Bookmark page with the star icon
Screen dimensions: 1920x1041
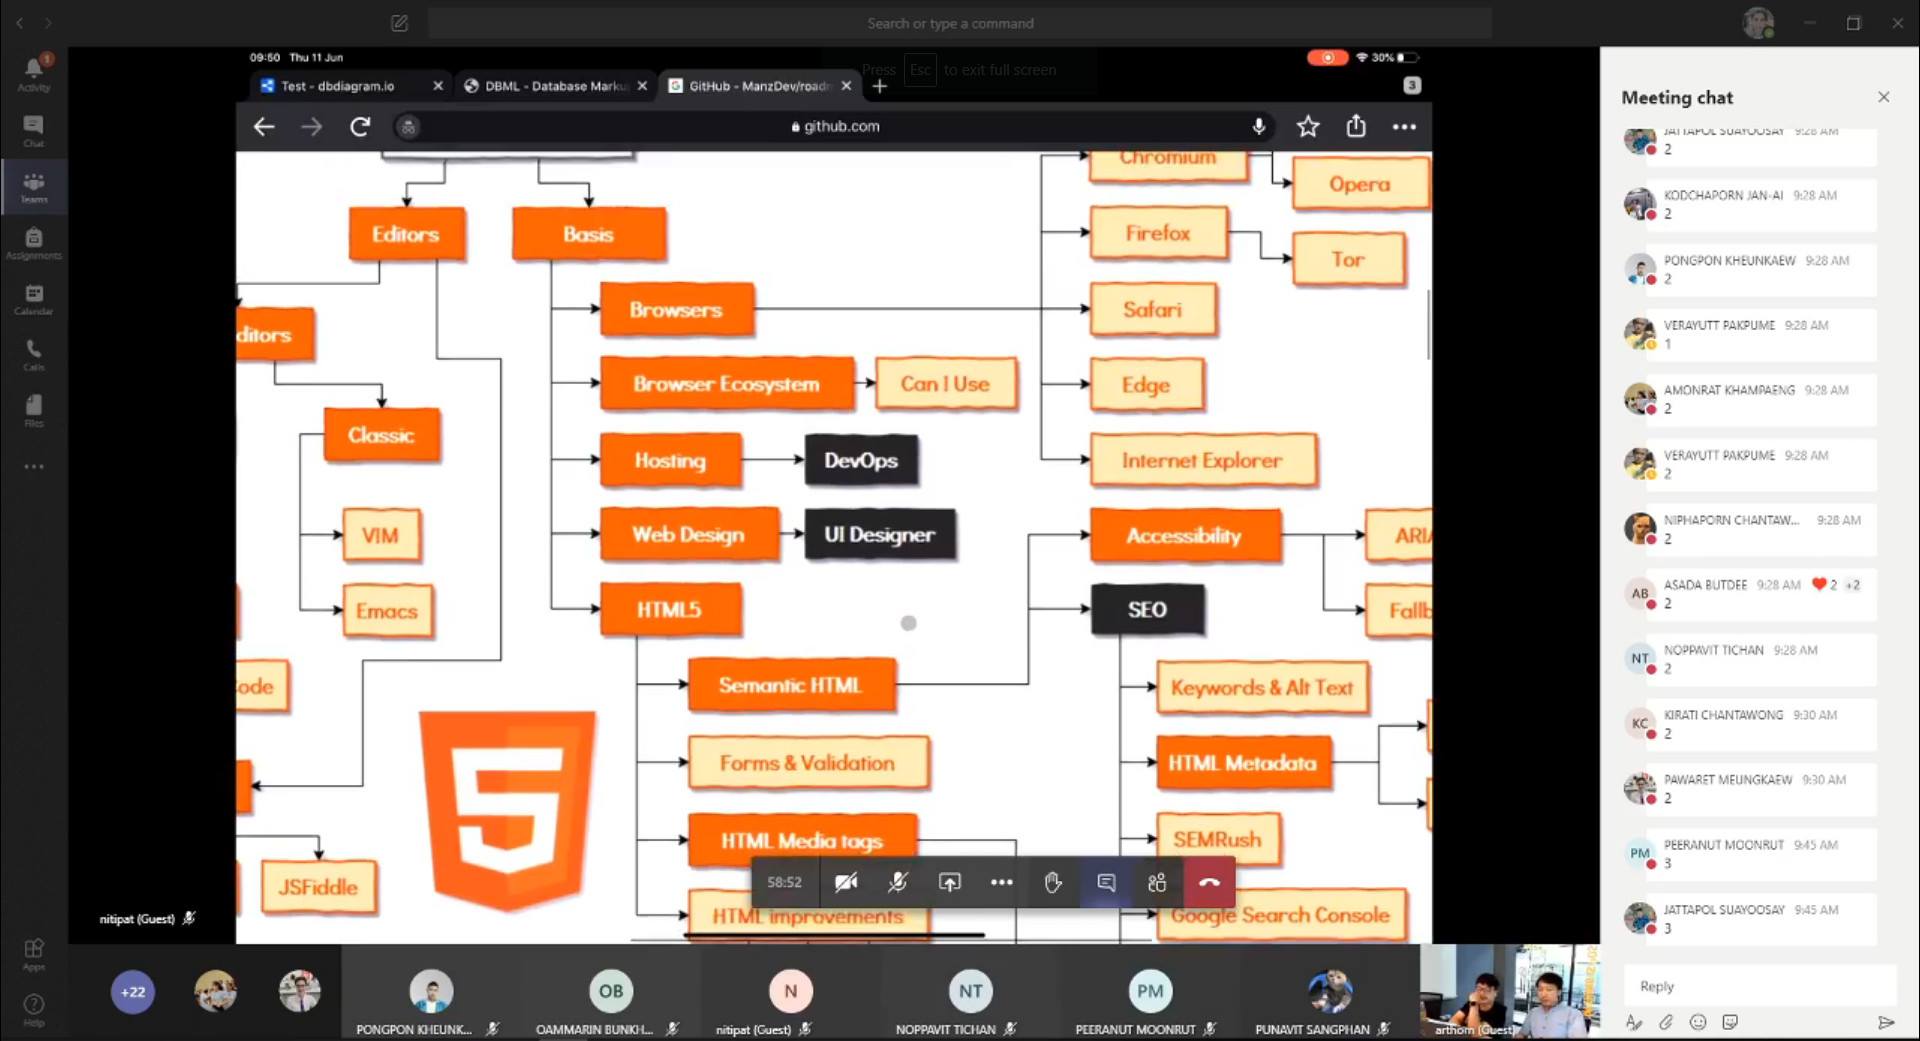1308,126
